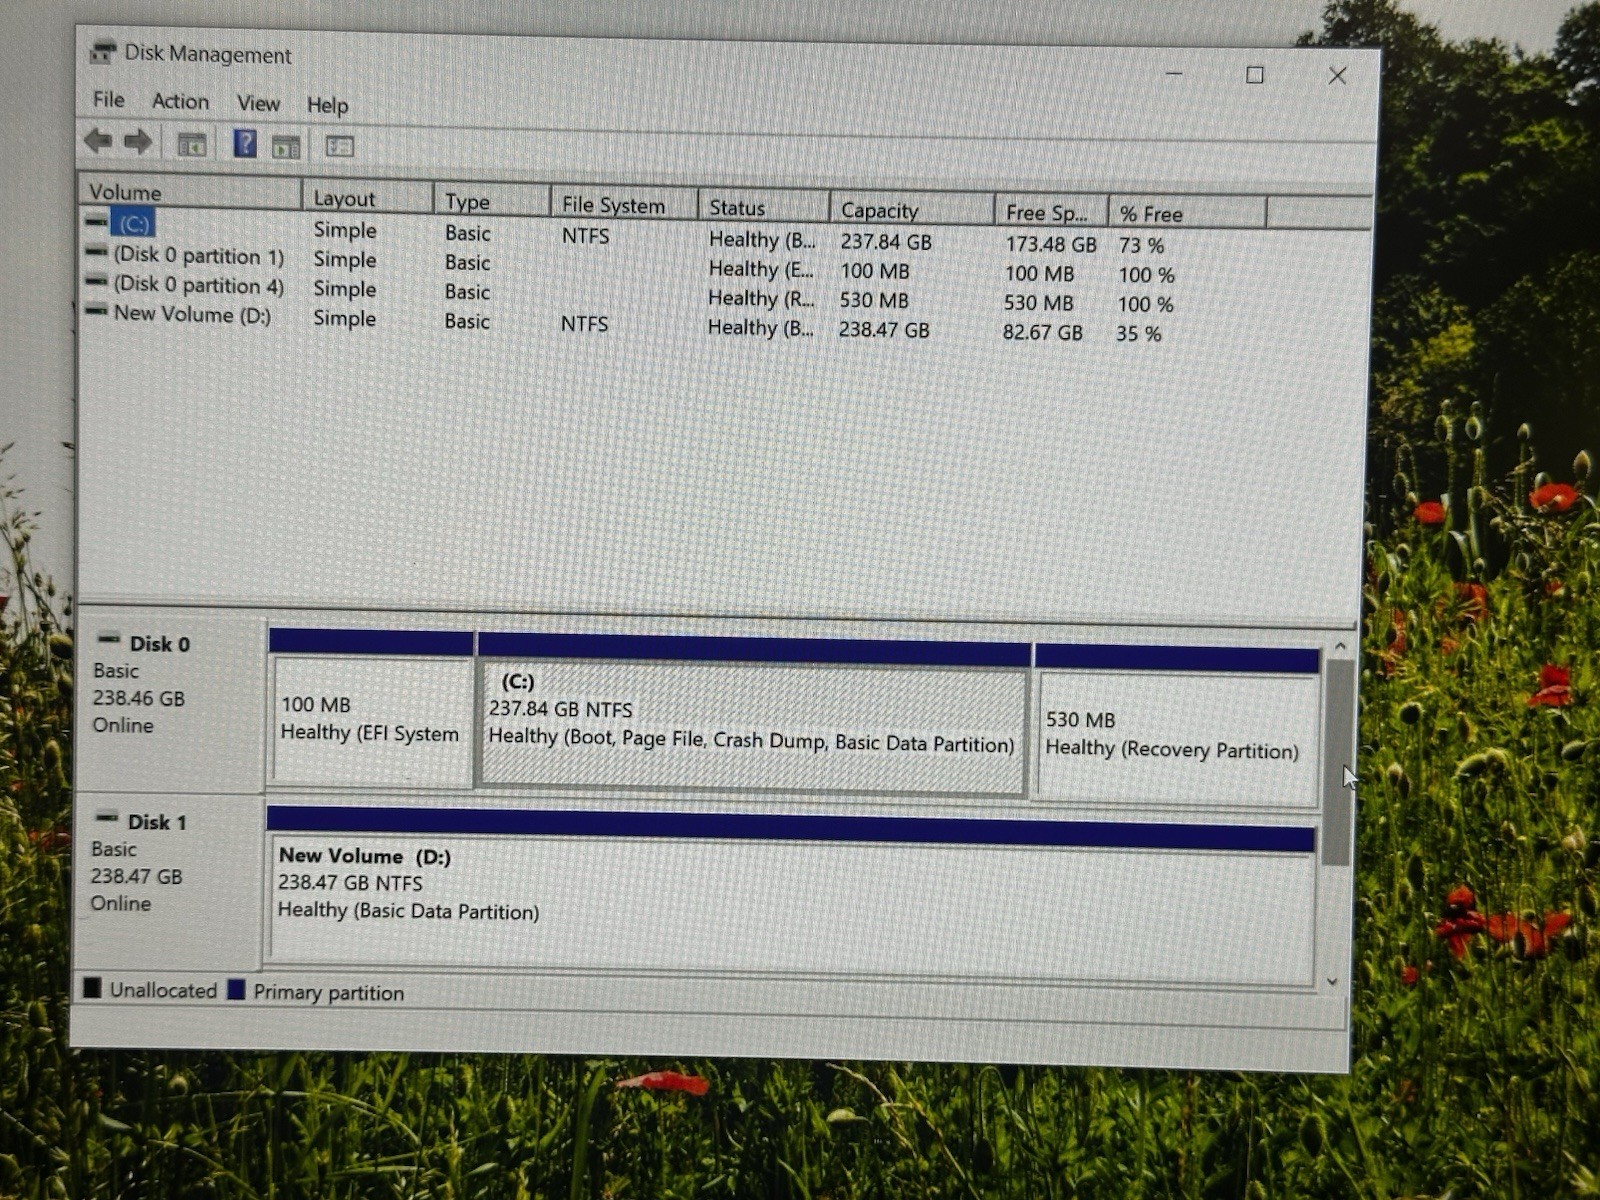The width and height of the screenshot is (1600, 1200).
Task: Click the scroll up arrow of disk pane
Action: [x=1340, y=647]
